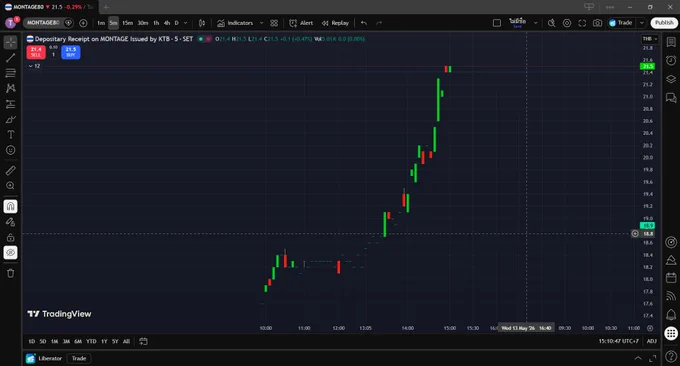Open indicator templates grid icon
The height and width of the screenshot is (366, 680).
[274, 23]
